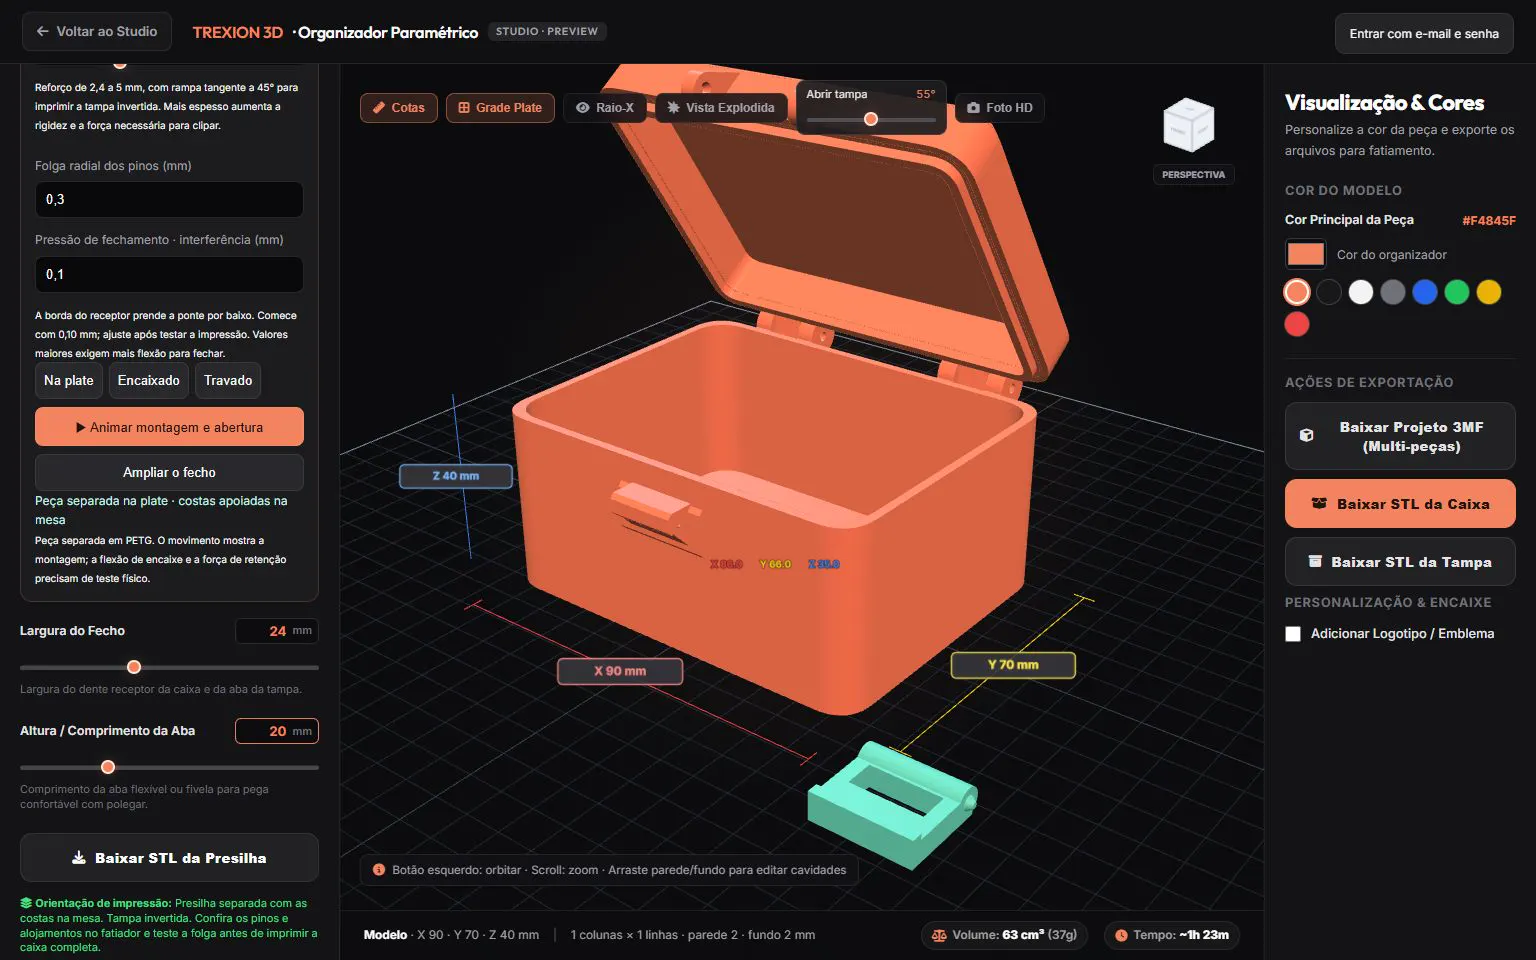Select the Na plate position tab
The height and width of the screenshot is (960, 1536).
click(x=69, y=380)
